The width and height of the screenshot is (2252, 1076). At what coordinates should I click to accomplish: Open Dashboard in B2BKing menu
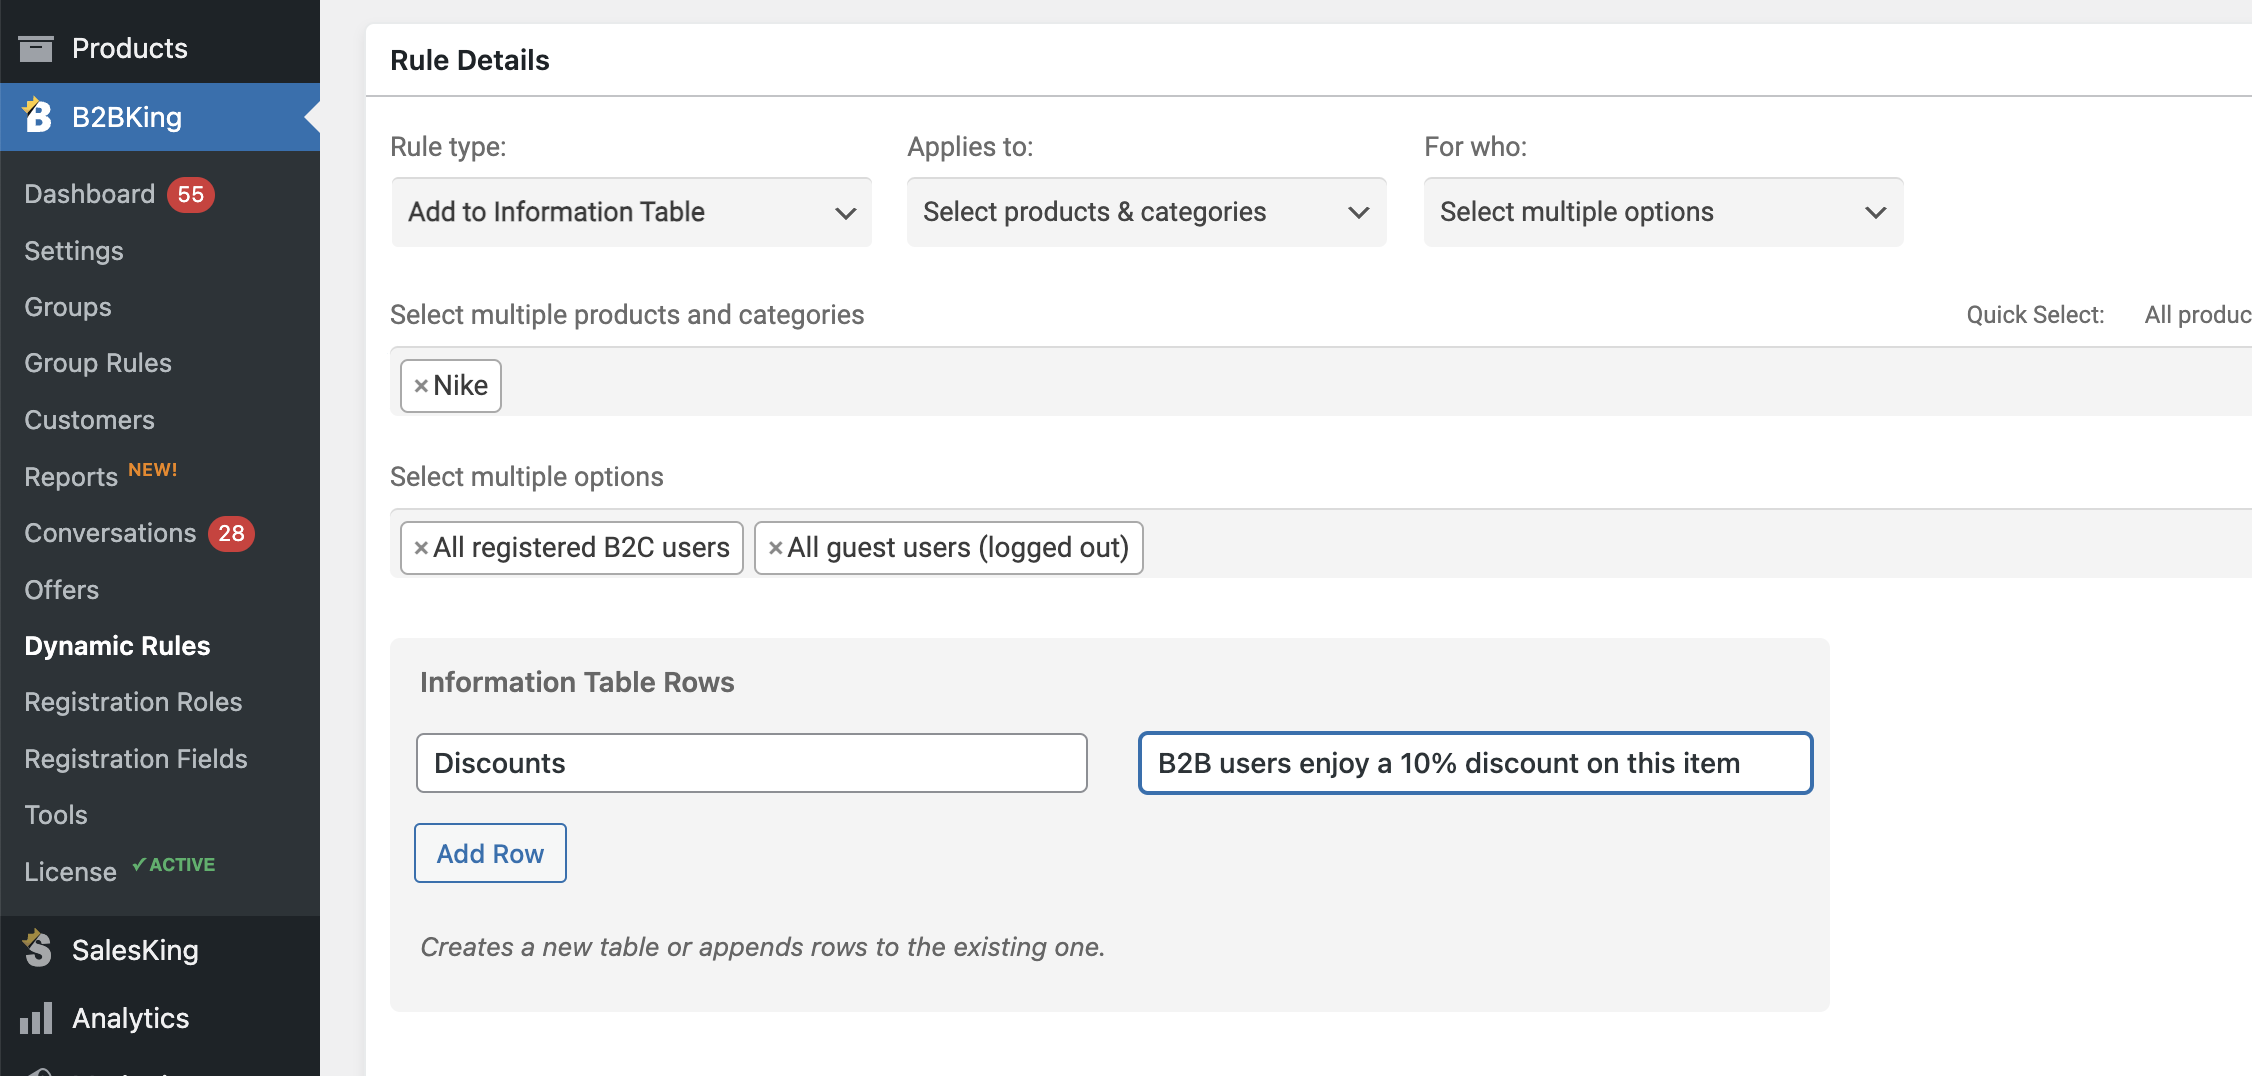(x=90, y=194)
